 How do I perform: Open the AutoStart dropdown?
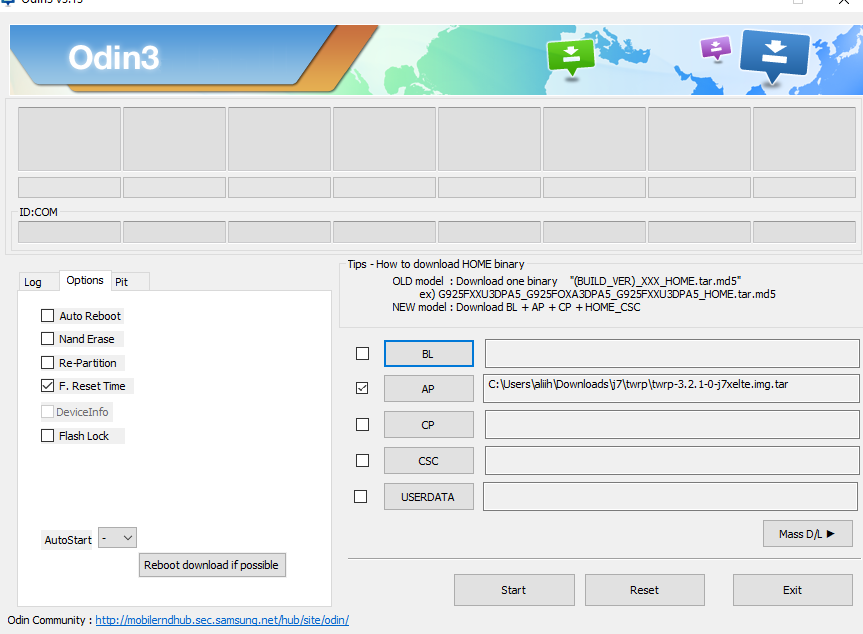tap(117, 538)
